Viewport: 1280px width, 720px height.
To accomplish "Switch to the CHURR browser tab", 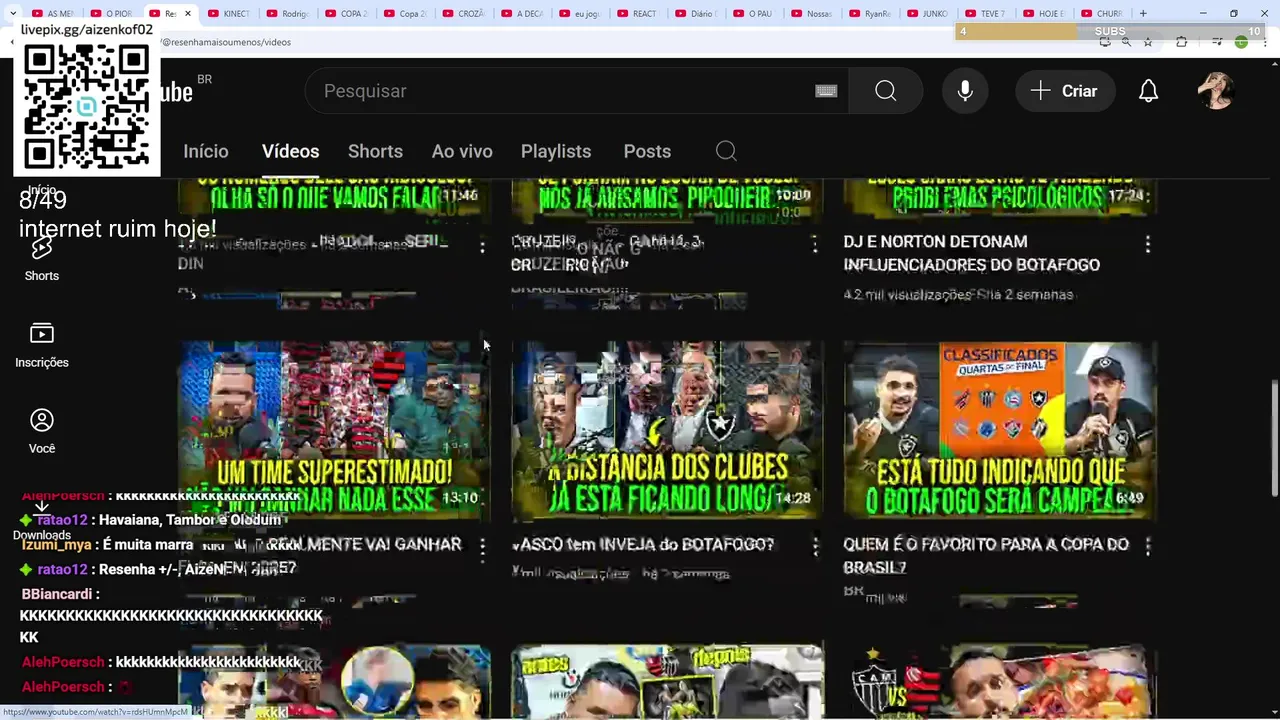I will tap(1102, 13).
